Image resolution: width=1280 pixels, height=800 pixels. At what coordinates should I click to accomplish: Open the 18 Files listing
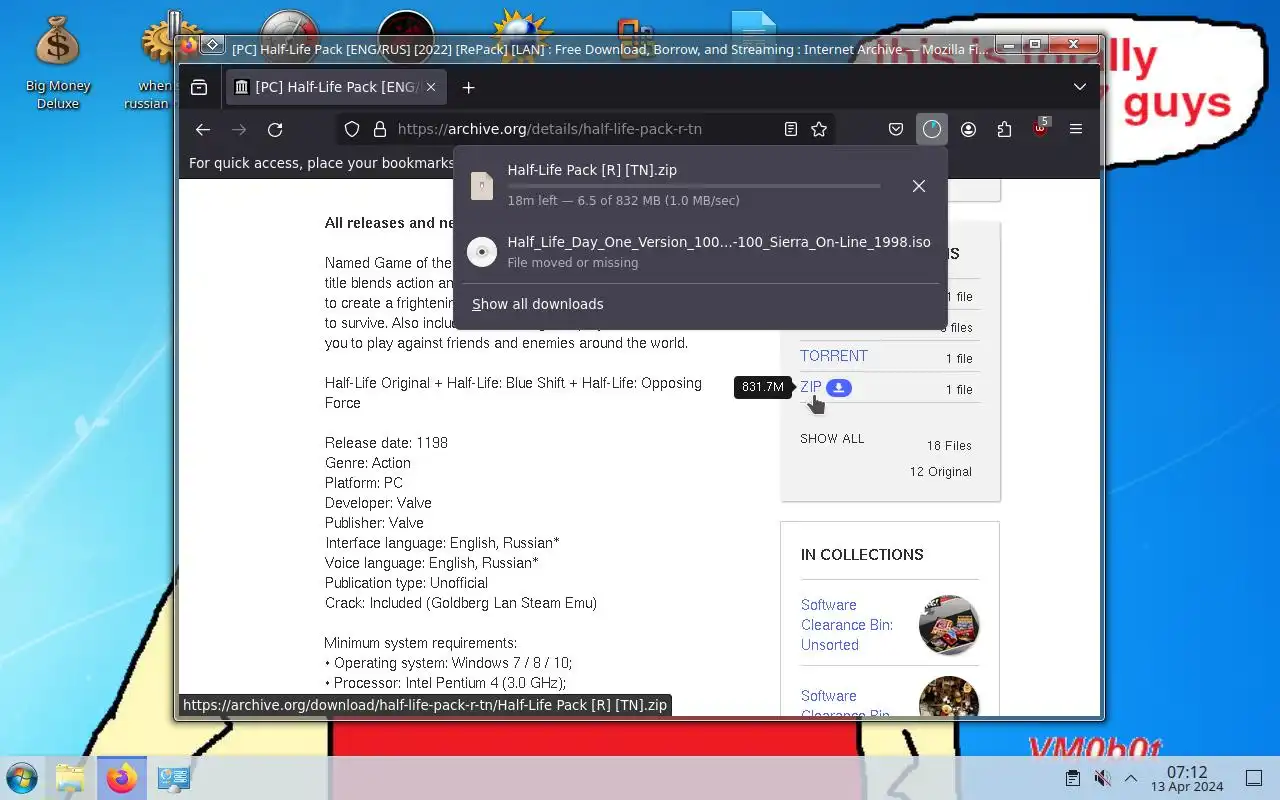(949, 446)
